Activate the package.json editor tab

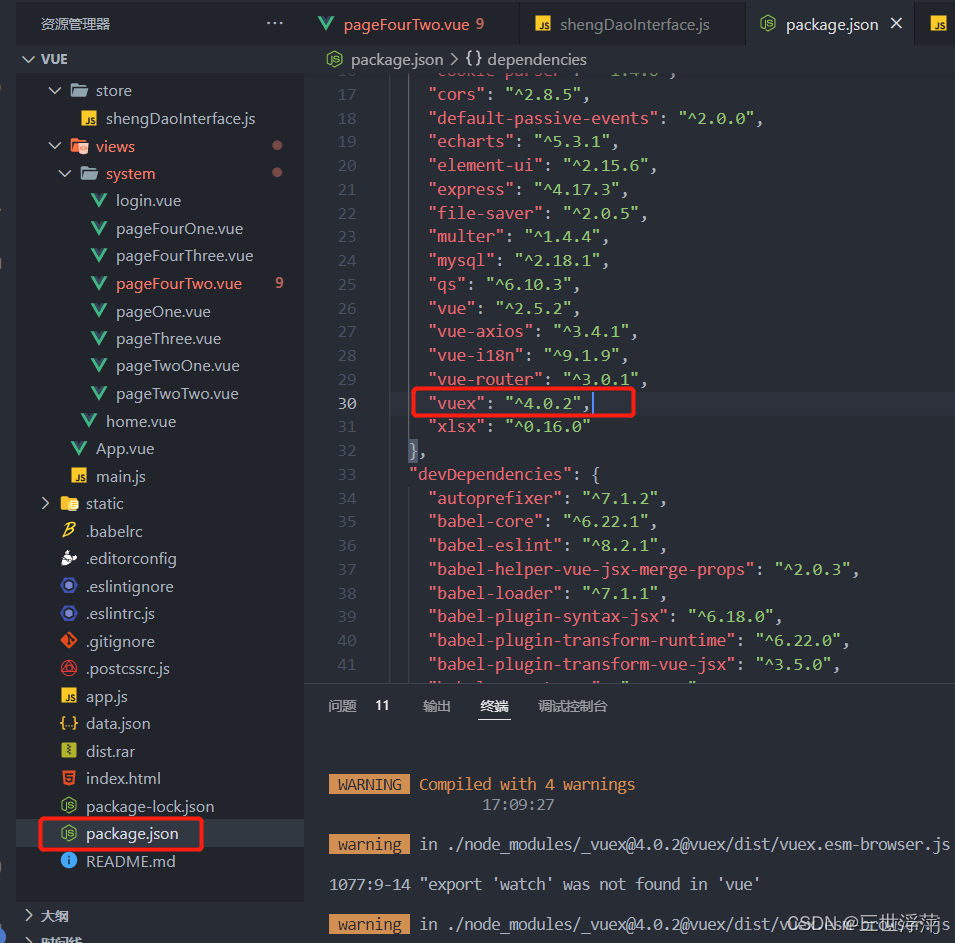pos(832,24)
